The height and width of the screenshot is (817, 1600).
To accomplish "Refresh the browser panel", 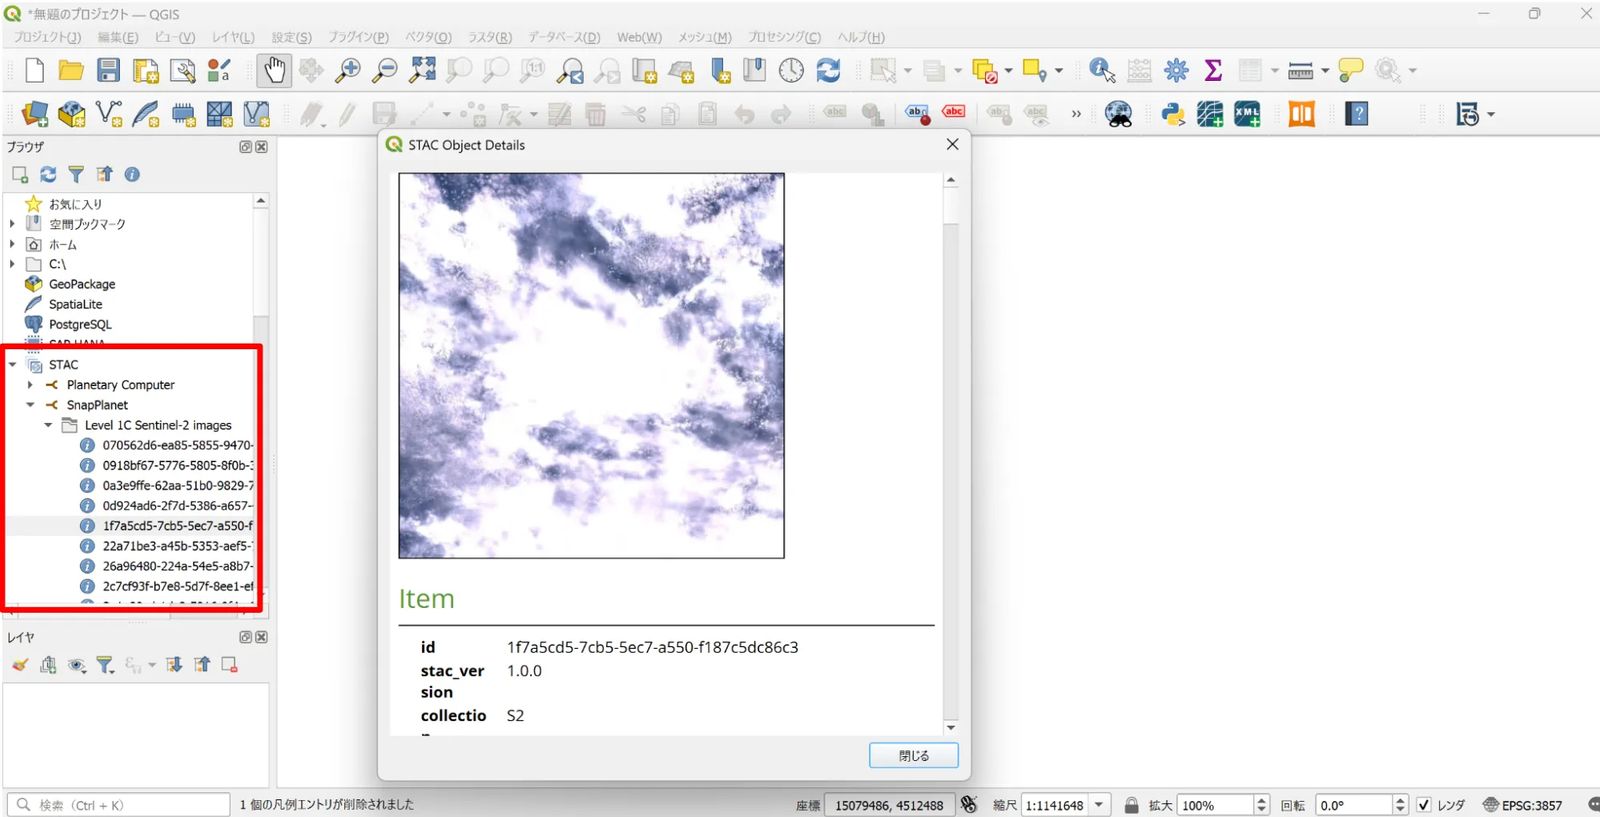I will coord(48,174).
